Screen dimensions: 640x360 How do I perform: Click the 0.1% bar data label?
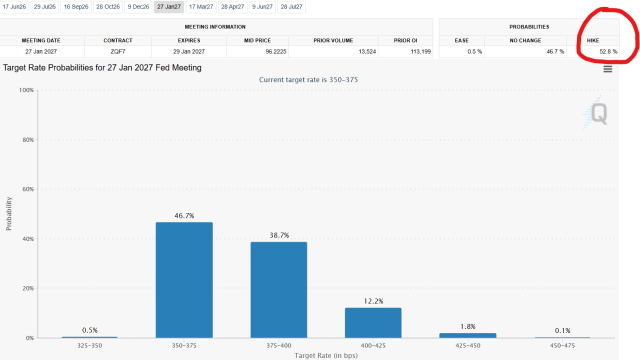(x=562, y=331)
